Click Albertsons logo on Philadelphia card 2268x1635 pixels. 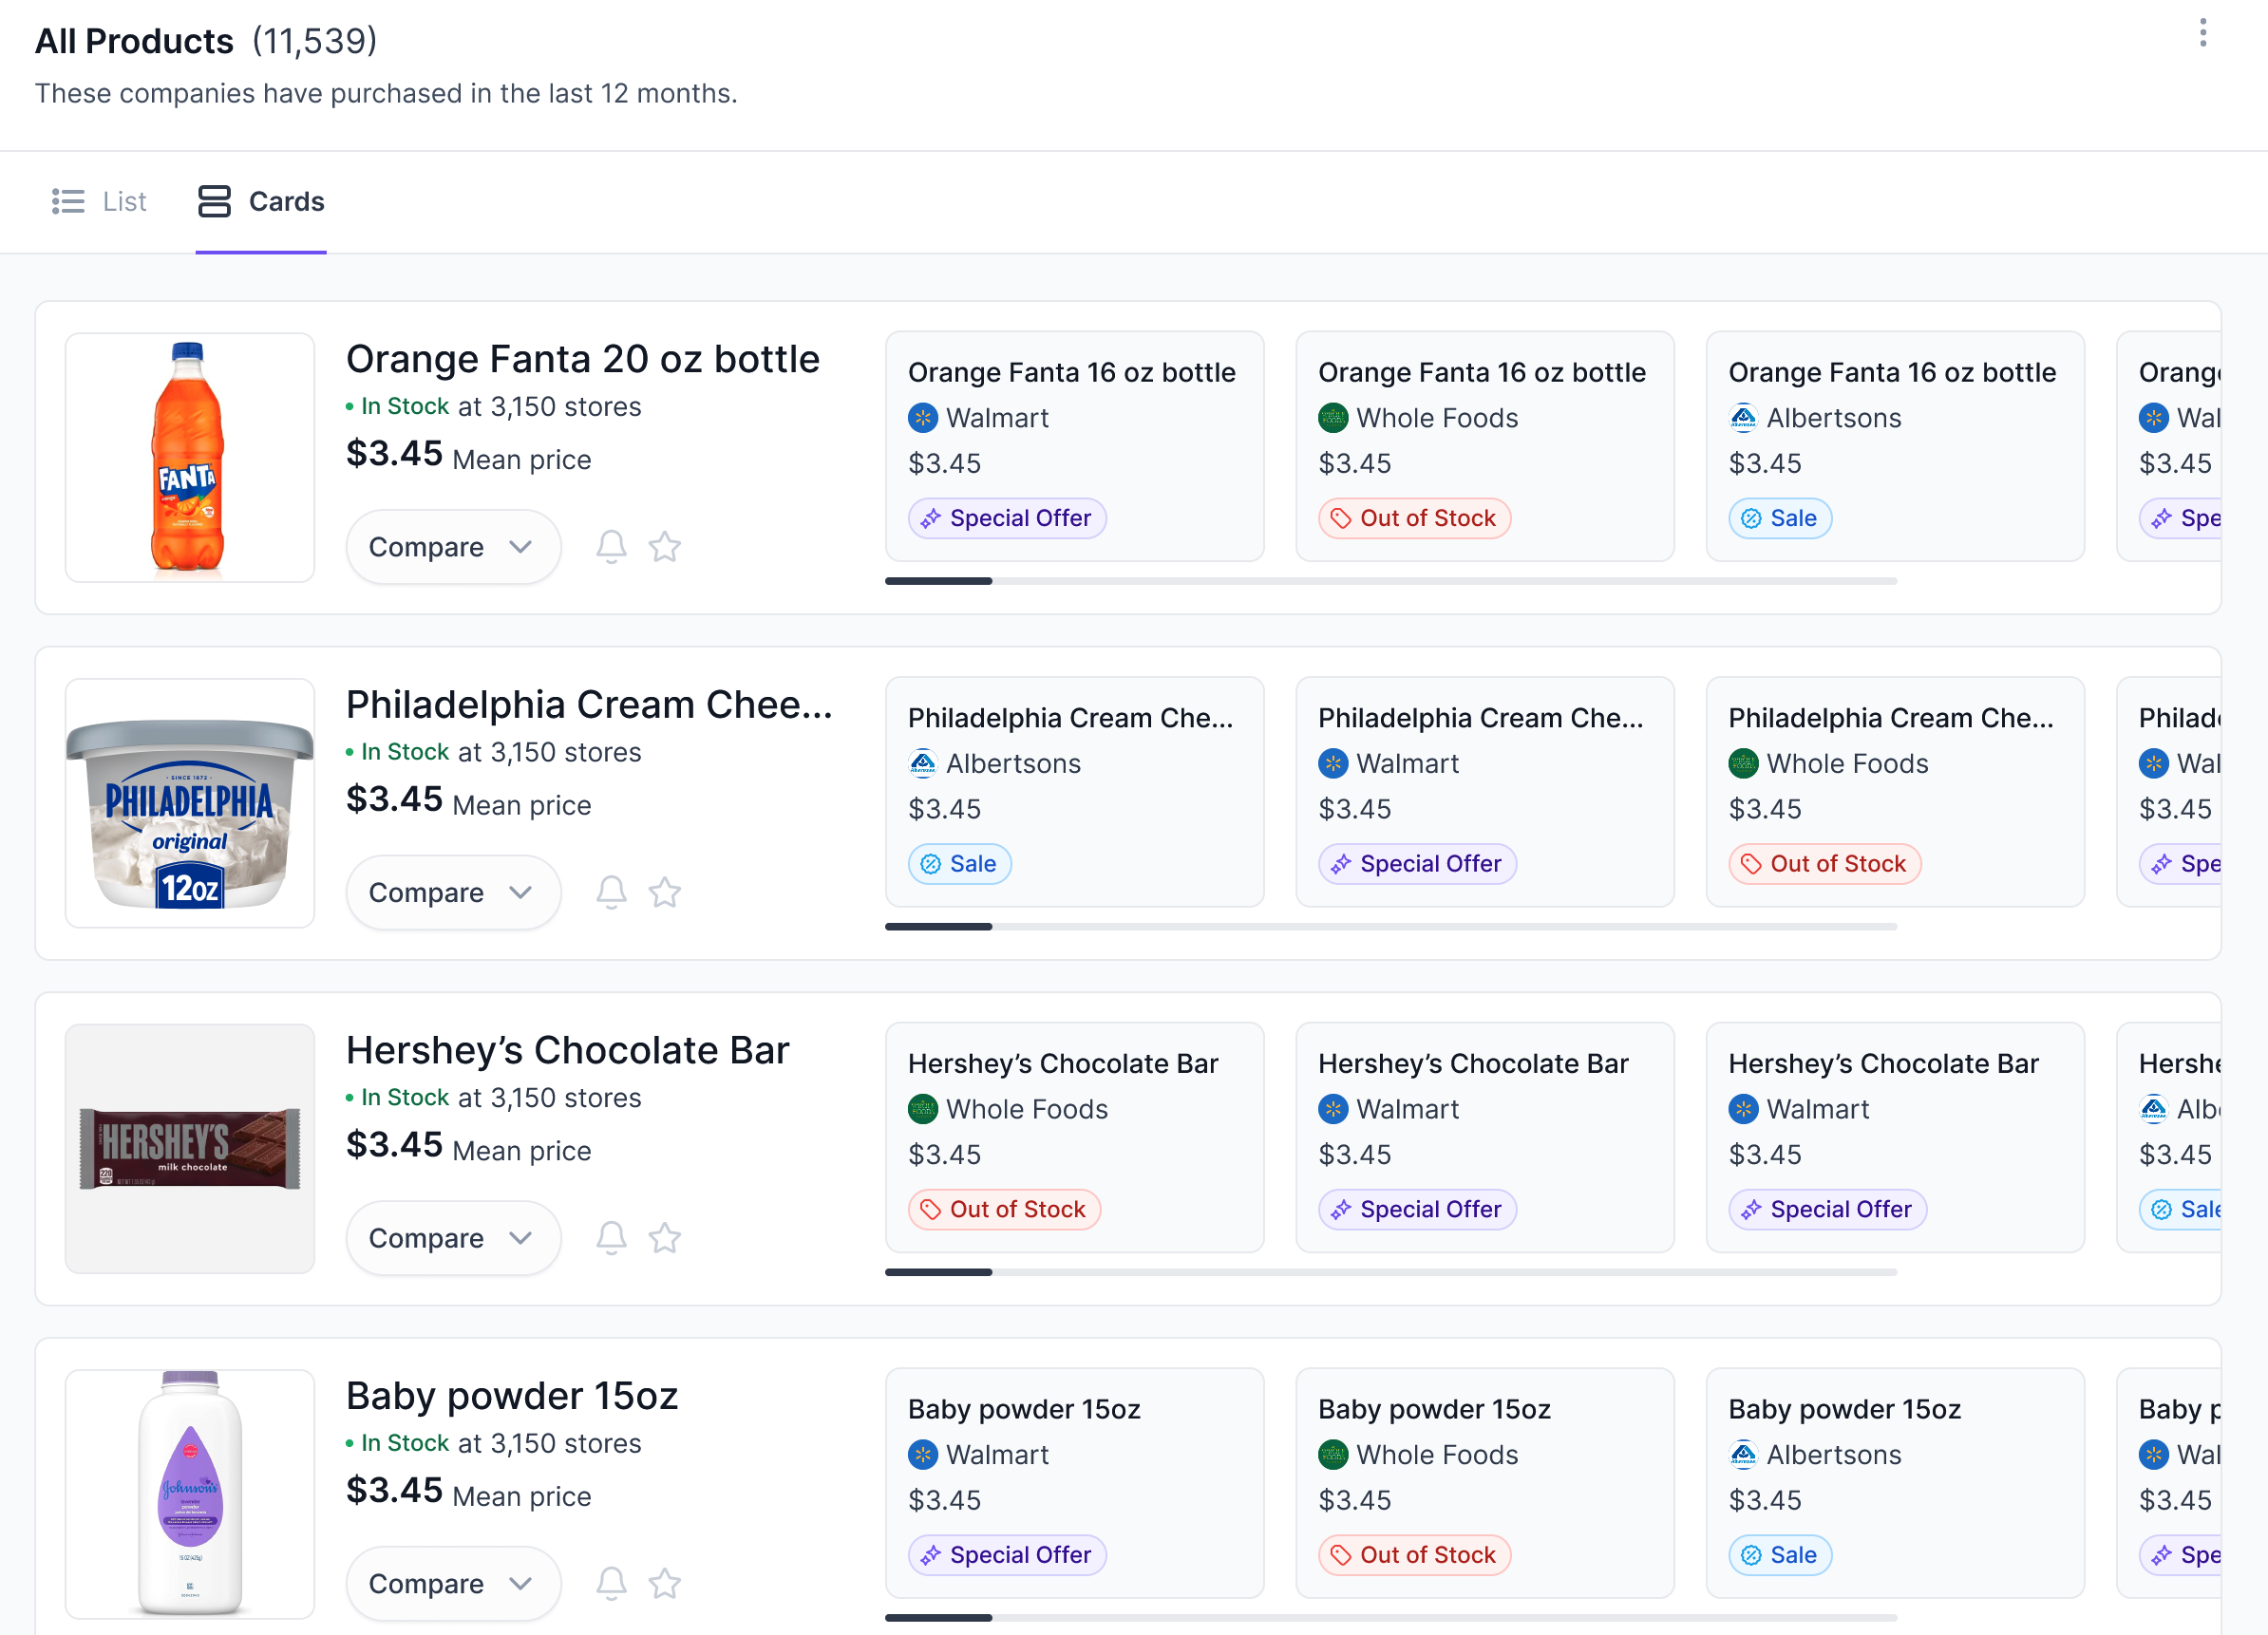(x=923, y=764)
